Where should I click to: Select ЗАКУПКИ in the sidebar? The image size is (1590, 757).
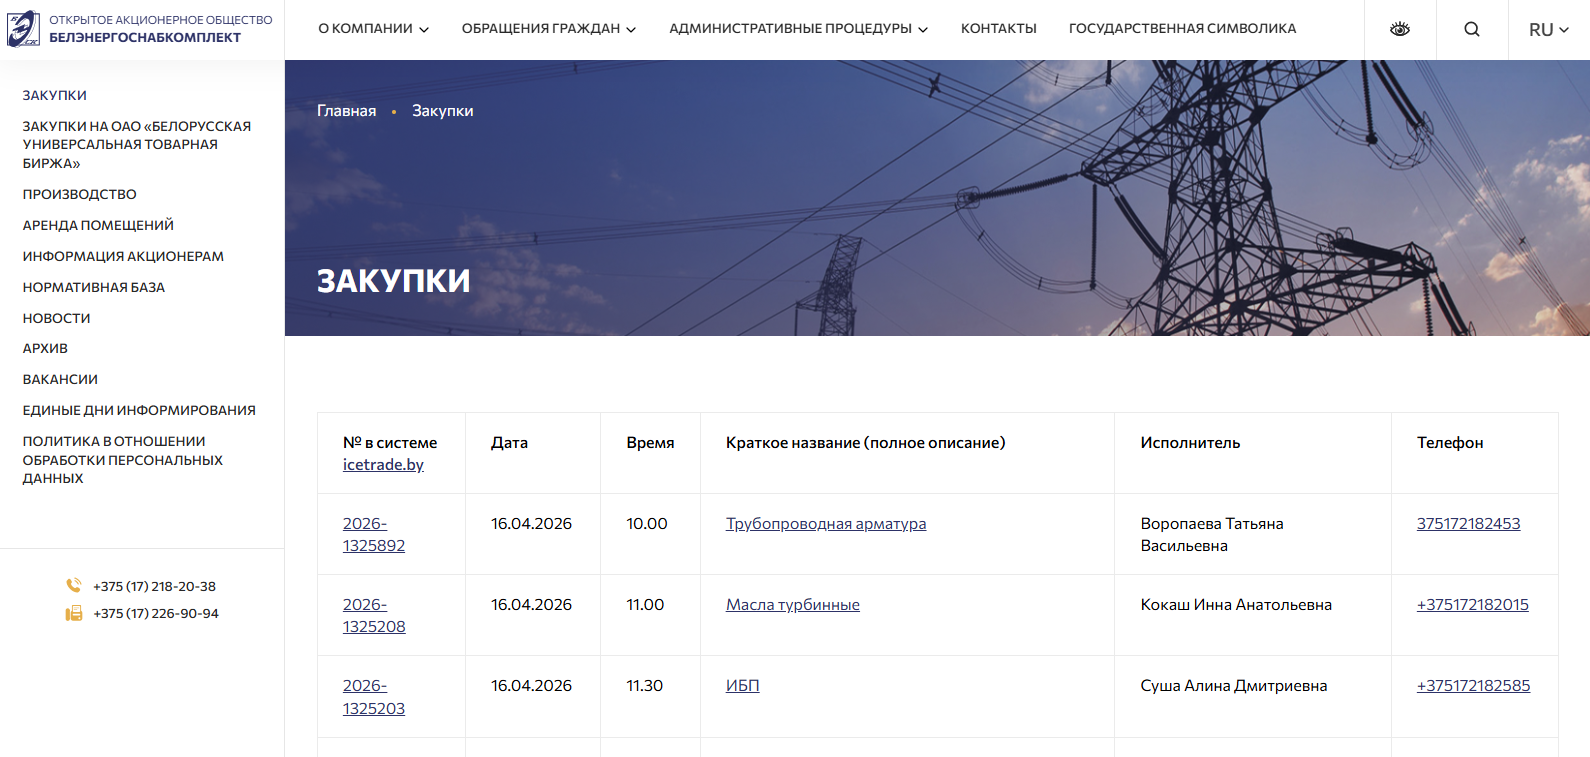point(55,96)
